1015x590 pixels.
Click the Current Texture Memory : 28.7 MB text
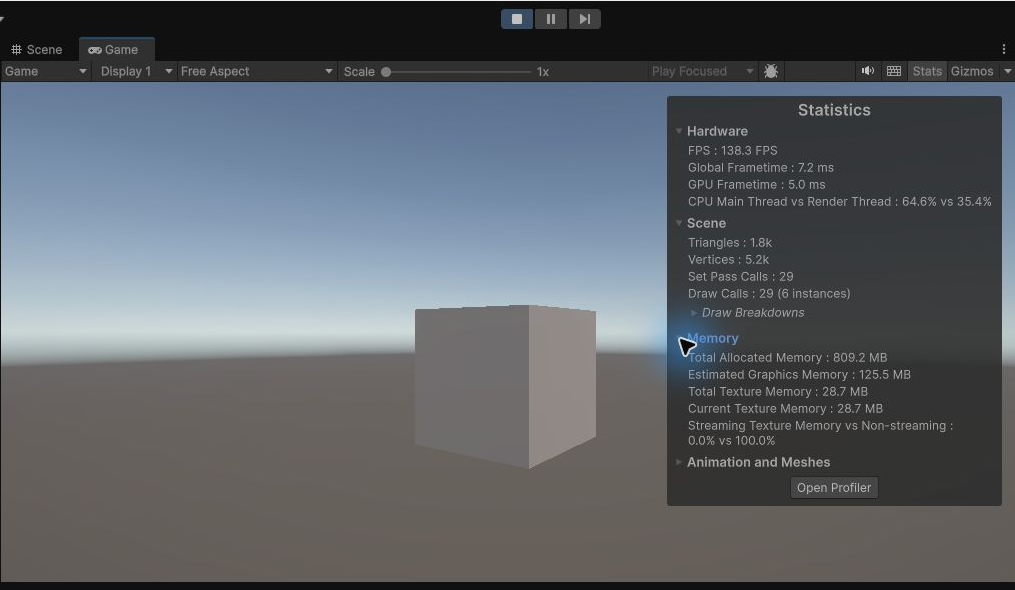pyautogui.click(x=785, y=409)
